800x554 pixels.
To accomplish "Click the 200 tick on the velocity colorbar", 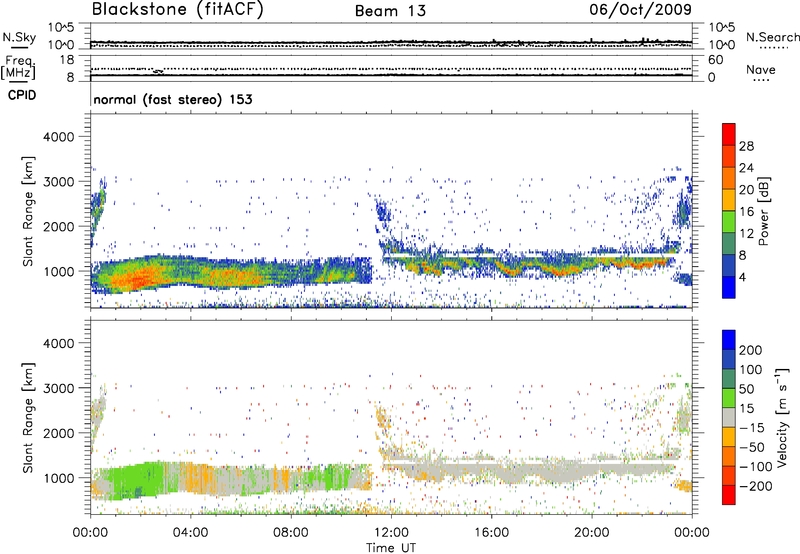I will click(x=751, y=350).
